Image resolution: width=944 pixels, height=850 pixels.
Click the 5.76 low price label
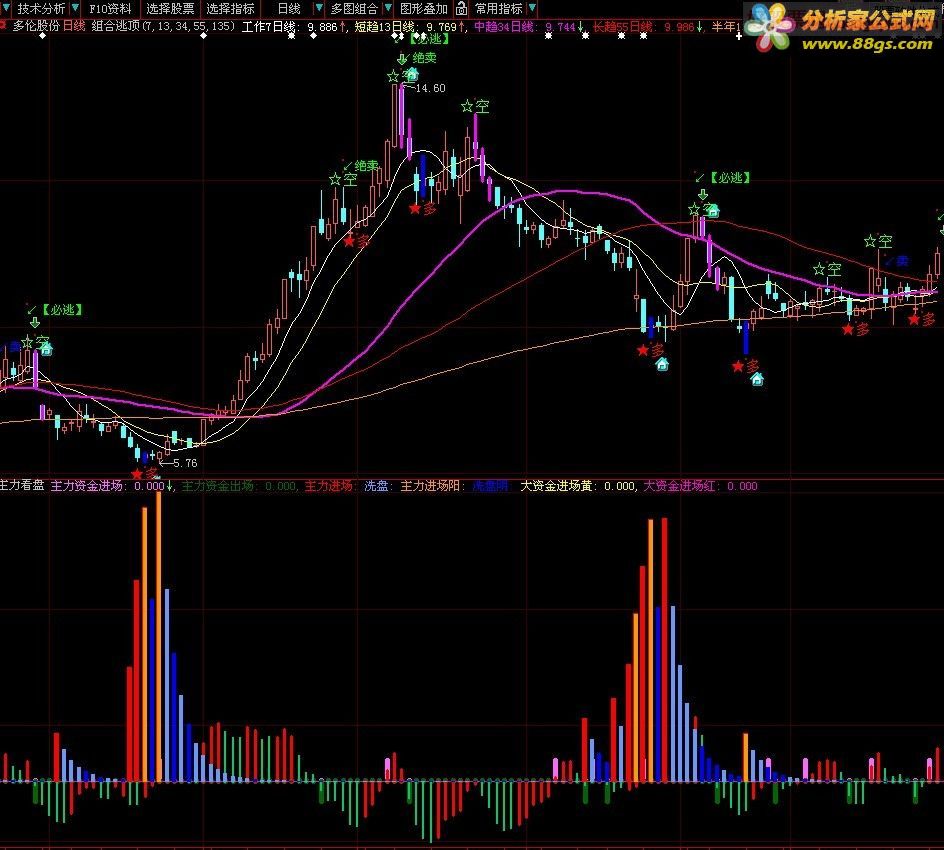coord(185,463)
